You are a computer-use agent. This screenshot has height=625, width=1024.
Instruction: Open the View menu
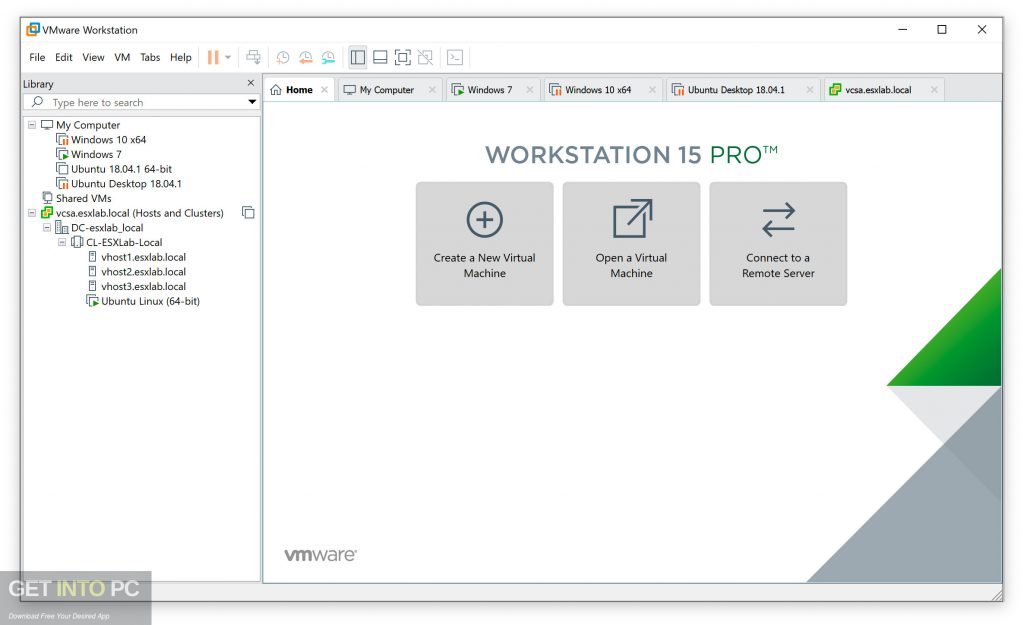click(x=93, y=57)
